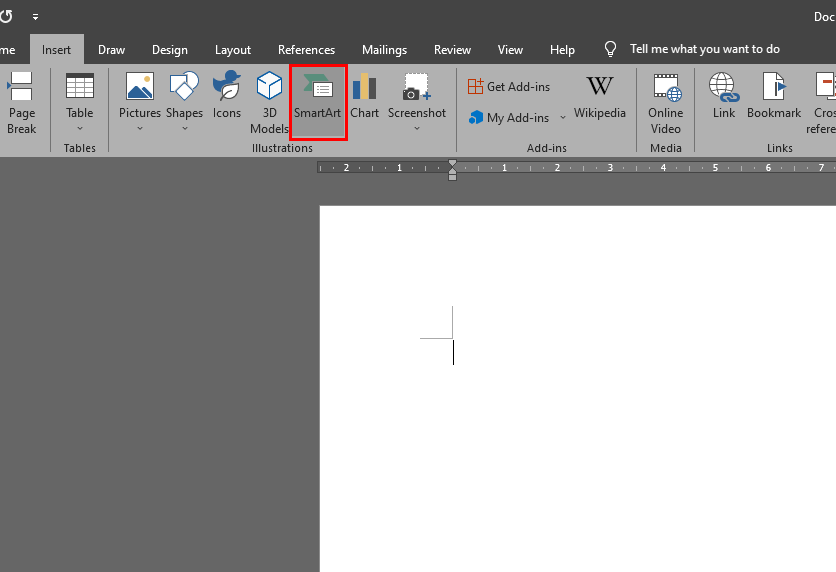Switch to the Draw tab

click(111, 50)
